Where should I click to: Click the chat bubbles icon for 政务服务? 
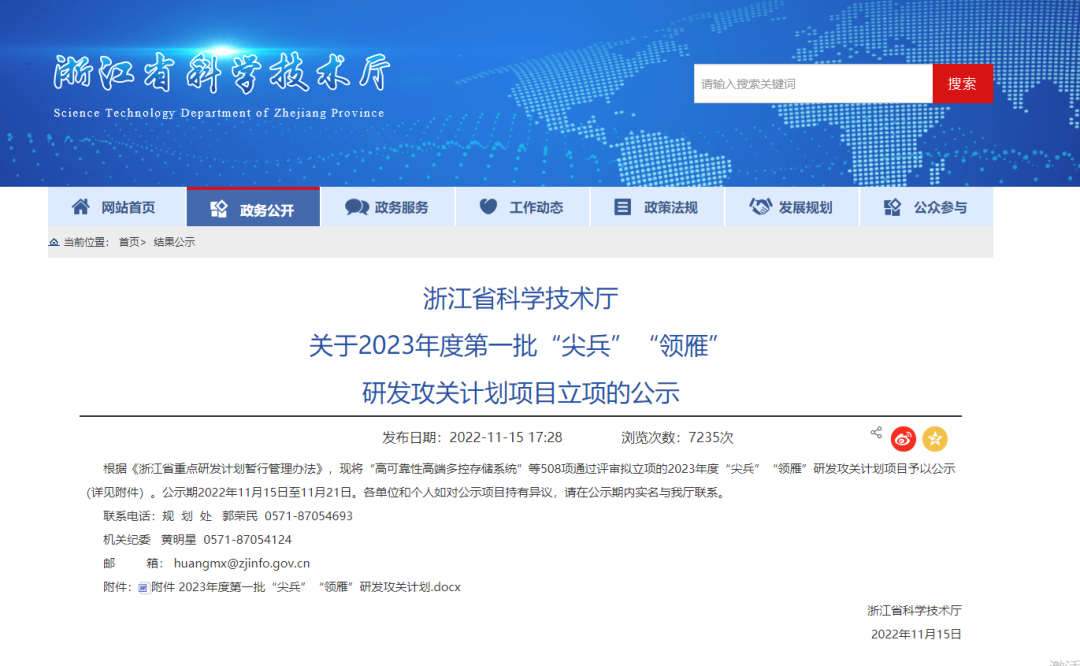click(x=357, y=207)
